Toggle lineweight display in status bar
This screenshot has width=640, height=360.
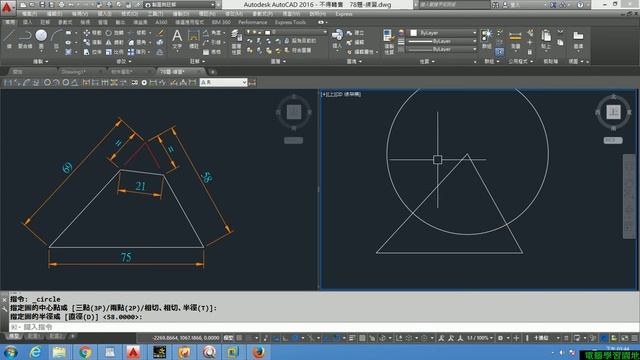[352, 338]
